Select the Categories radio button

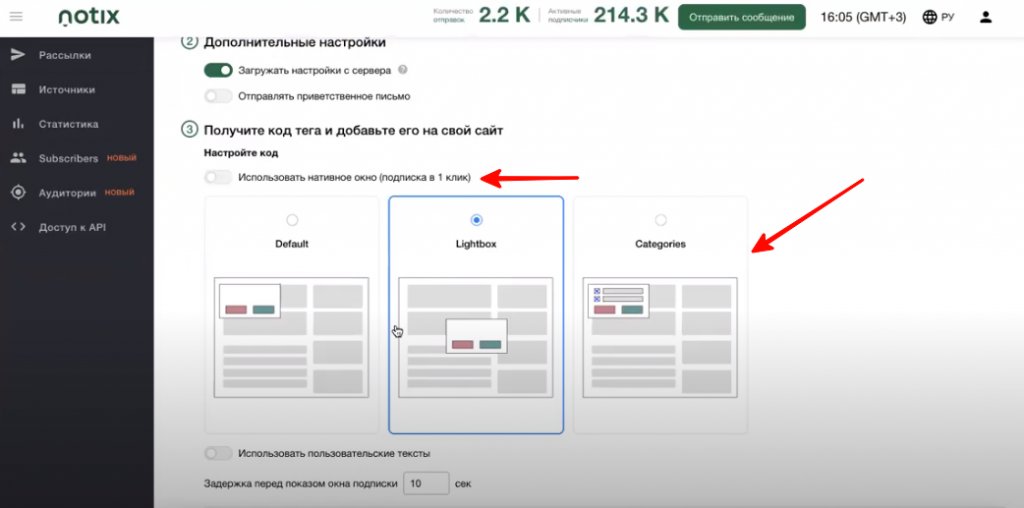660,220
